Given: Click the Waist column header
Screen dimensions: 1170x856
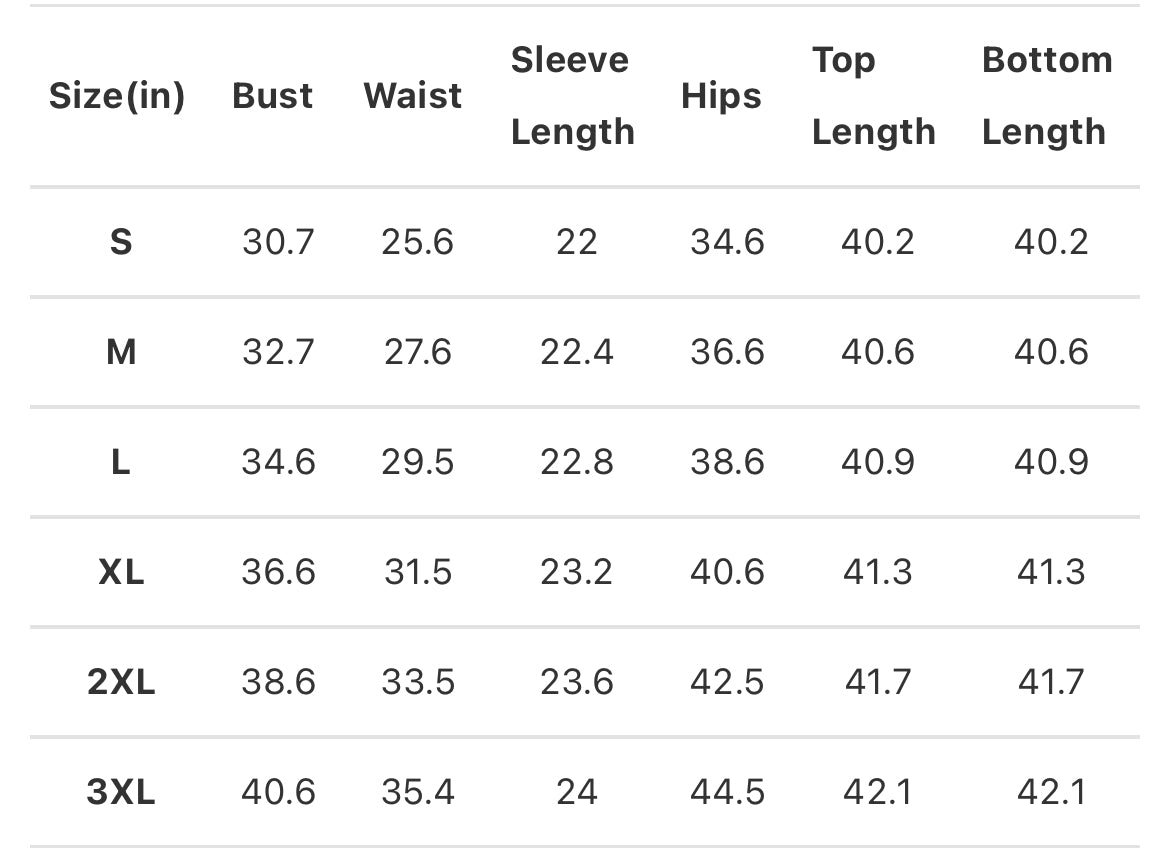Looking at the screenshot, I should pyautogui.click(x=413, y=96).
